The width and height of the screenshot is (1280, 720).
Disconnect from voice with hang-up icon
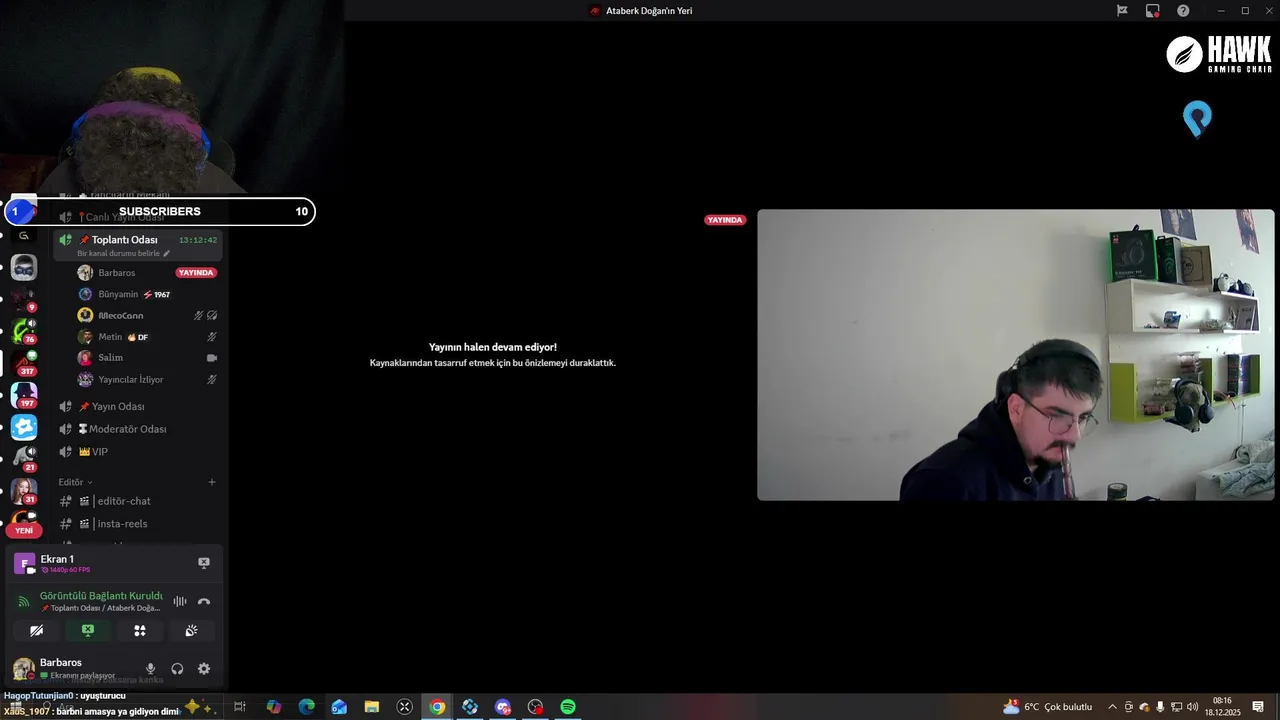204,601
